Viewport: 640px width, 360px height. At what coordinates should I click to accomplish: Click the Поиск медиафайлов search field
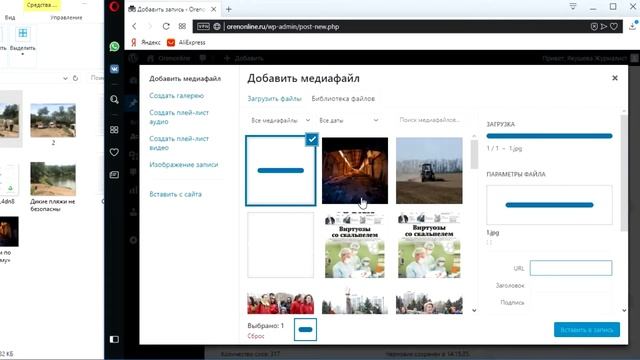429,120
